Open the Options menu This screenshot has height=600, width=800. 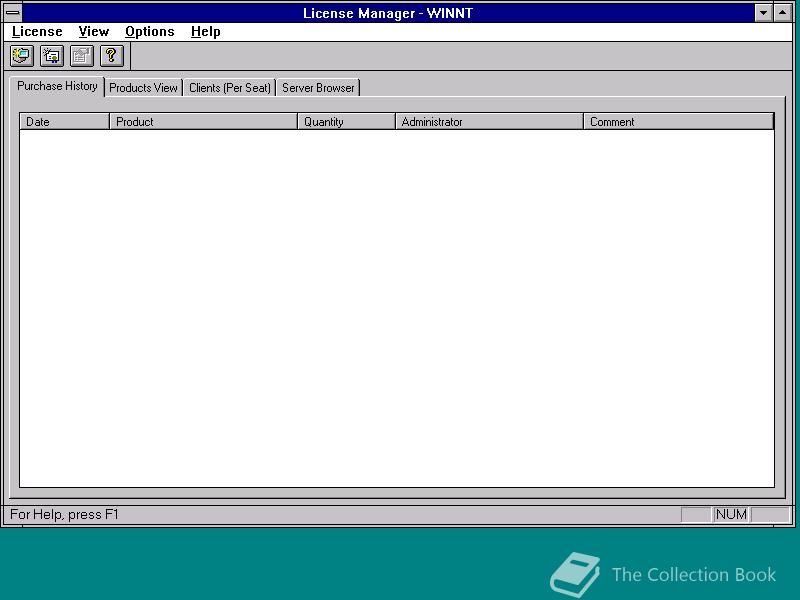click(149, 32)
